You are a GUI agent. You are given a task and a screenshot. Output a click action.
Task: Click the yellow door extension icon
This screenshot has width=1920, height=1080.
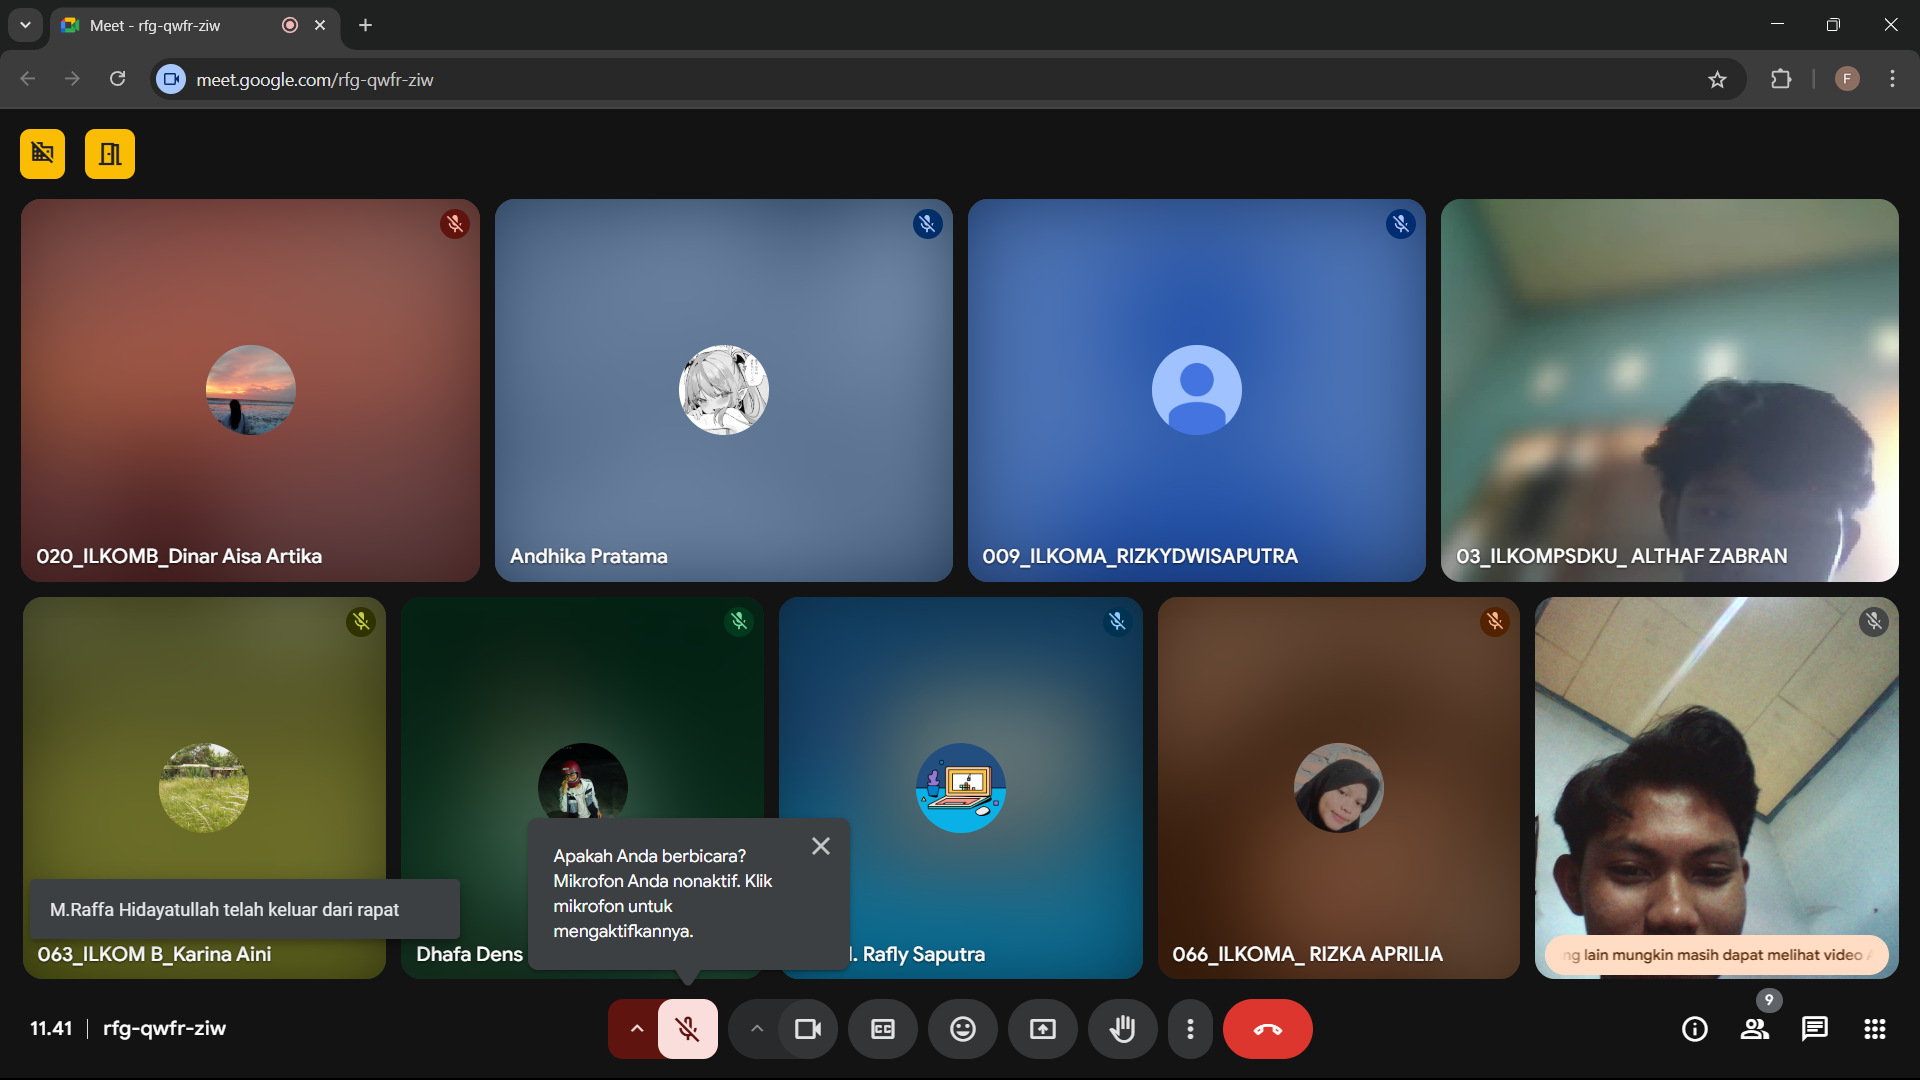coord(110,154)
